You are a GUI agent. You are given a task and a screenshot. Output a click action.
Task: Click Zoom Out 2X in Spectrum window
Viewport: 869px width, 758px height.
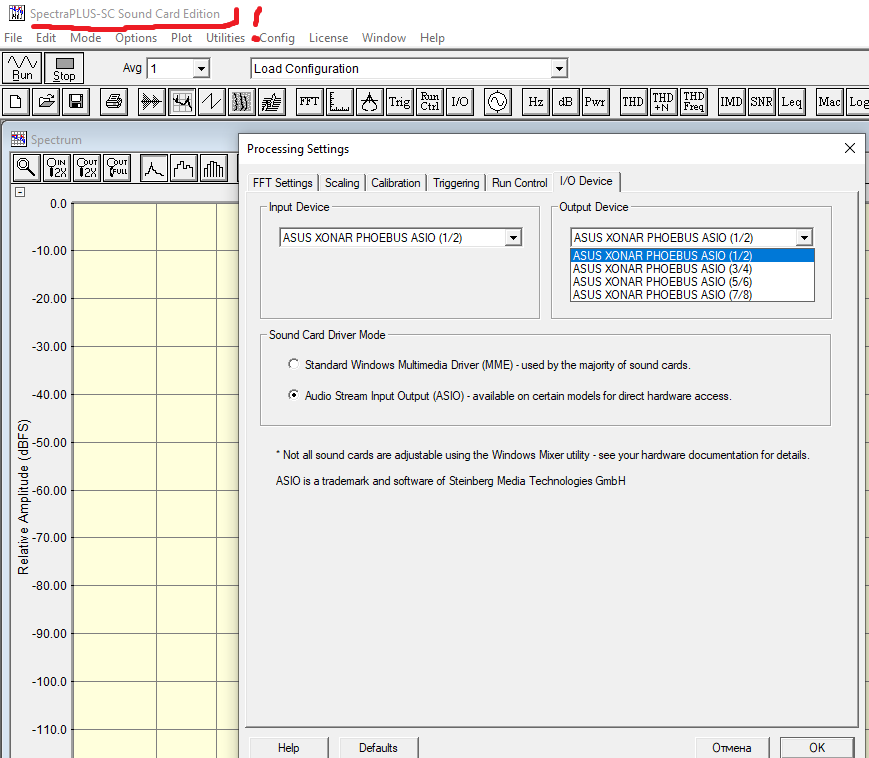pyautogui.click(x=87, y=167)
